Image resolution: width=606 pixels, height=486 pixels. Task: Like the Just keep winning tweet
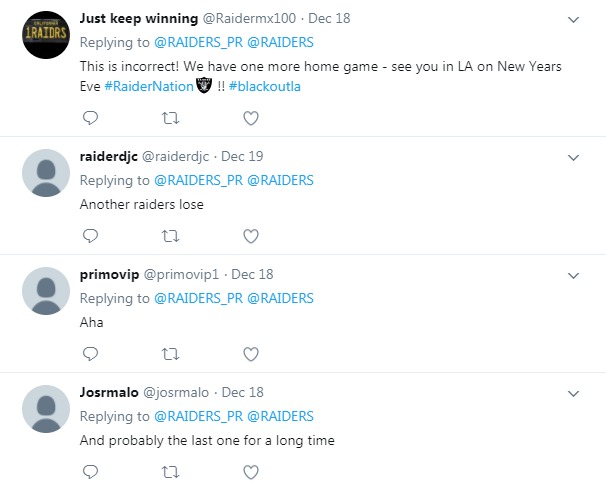[x=251, y=119]
